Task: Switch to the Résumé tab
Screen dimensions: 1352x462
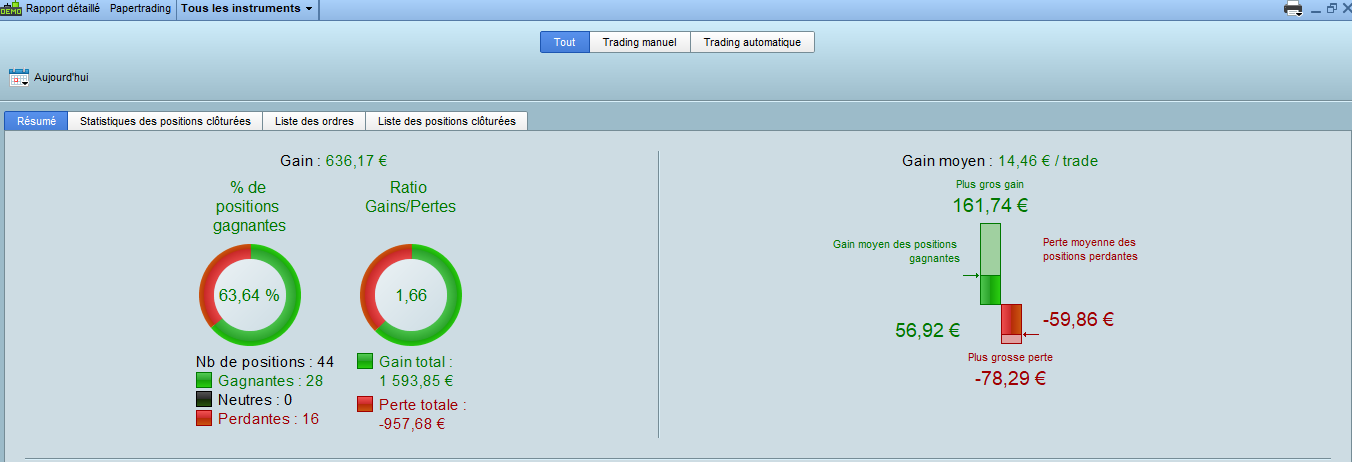Action: pos(36,121)
